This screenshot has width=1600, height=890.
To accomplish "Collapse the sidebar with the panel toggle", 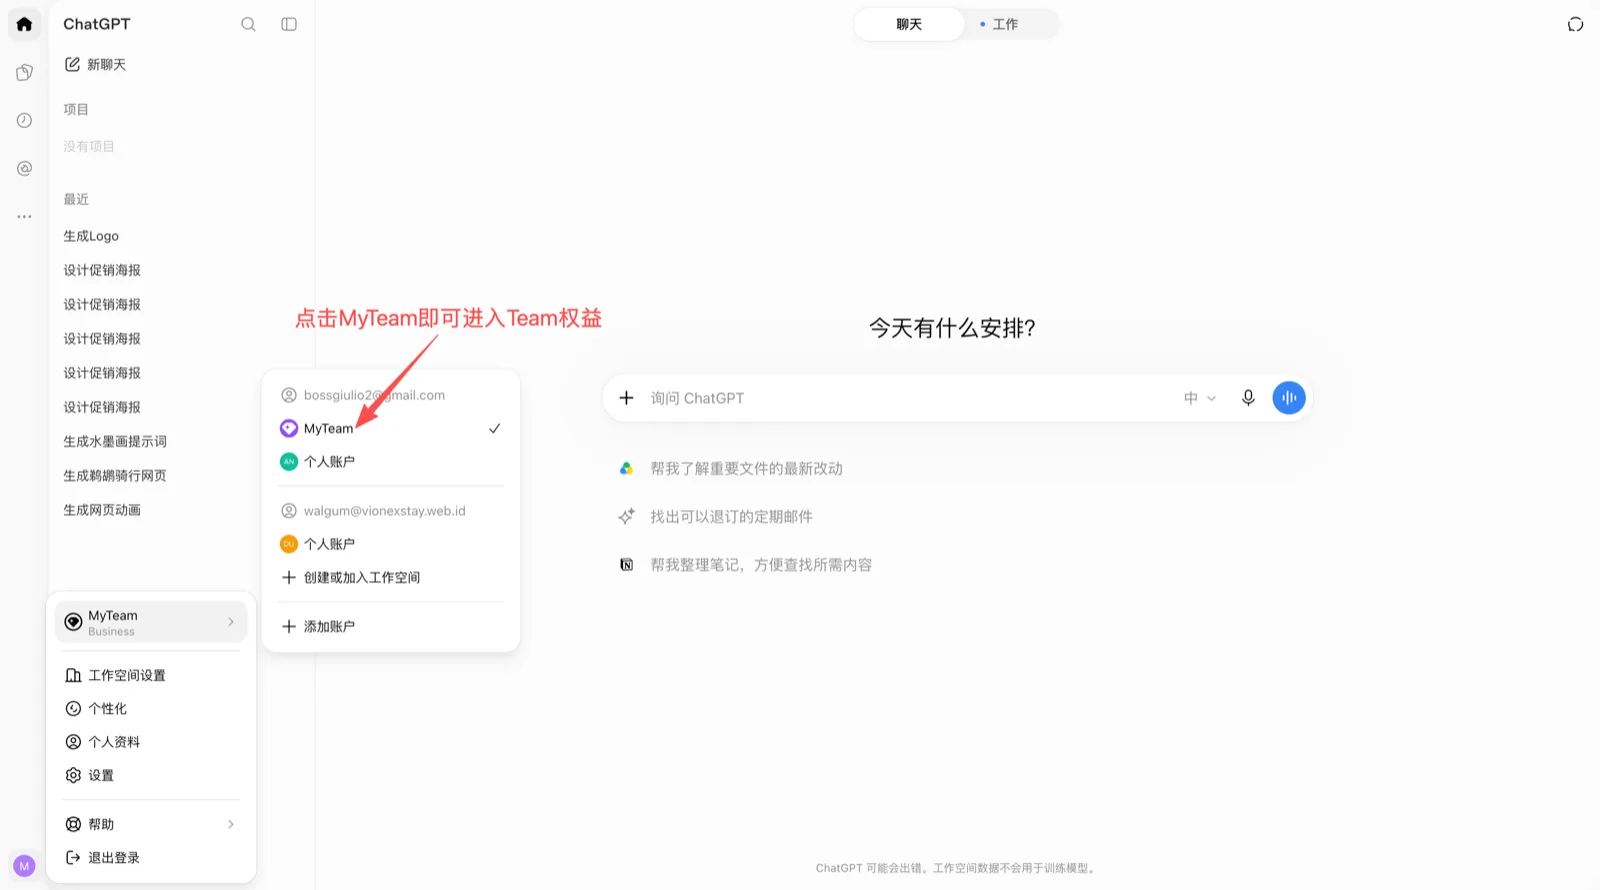I will 289,24.
